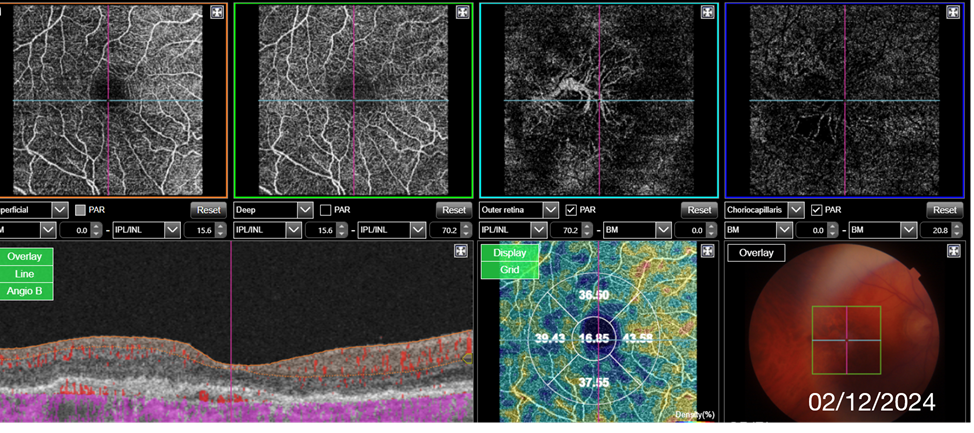Click the date 02/12/2024 label

(x=872, y=402)
